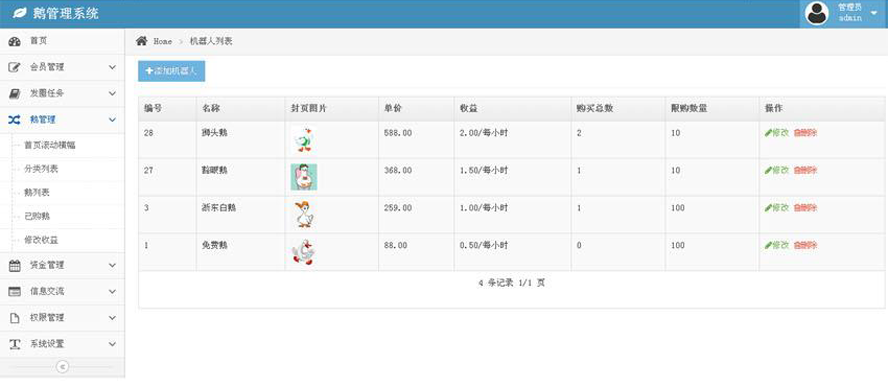Select 修改收益 in the sidebar submenu

coord(41,240)
